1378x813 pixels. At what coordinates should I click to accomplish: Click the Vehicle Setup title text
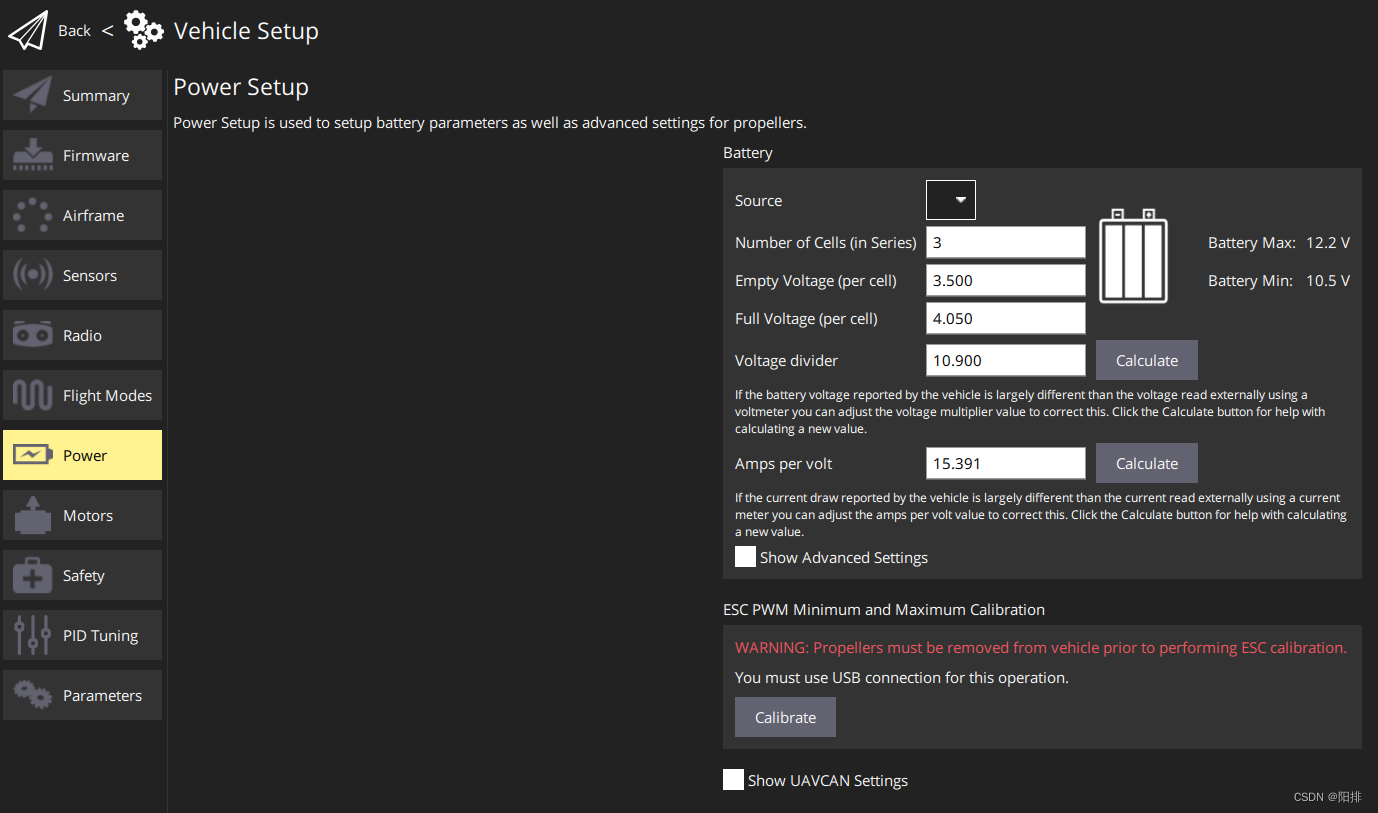point(246,31)
